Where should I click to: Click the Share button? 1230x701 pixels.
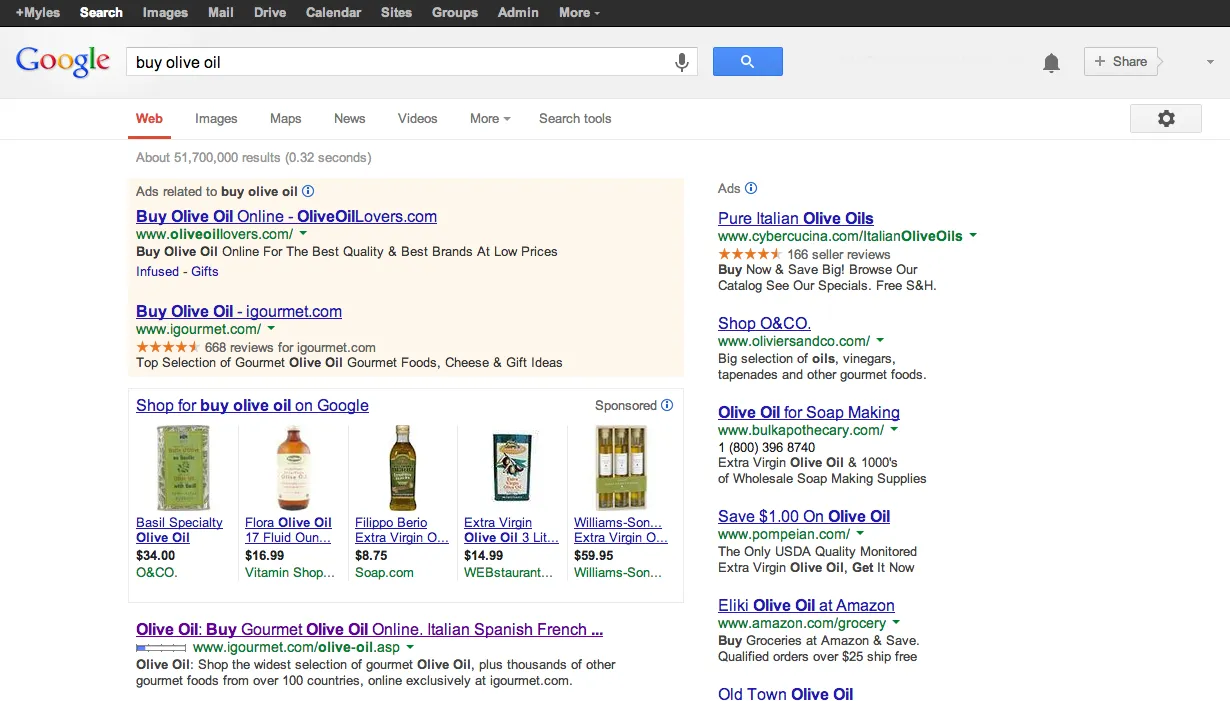[x=1120, y=61]
